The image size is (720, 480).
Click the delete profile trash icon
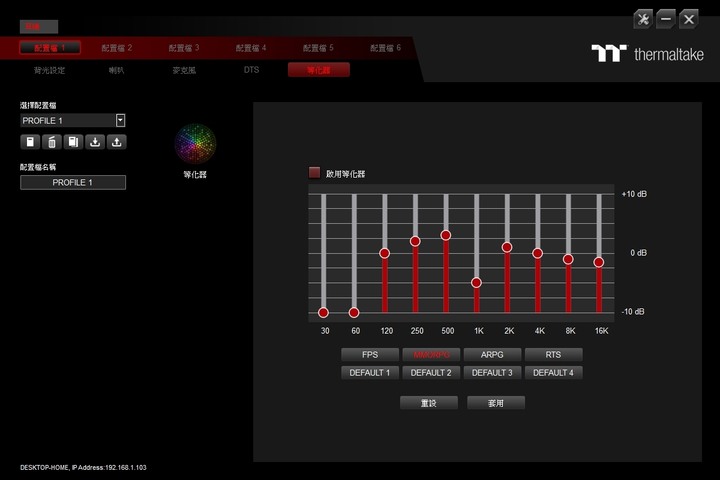click(x=52, y=142)
